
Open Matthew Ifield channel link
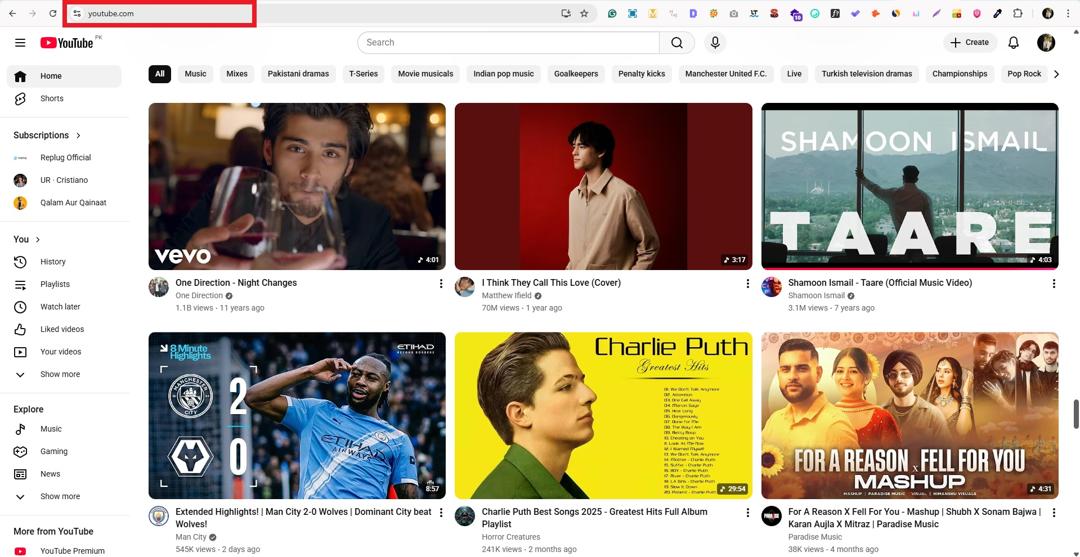pyautogui.click(x=506, y=295)
